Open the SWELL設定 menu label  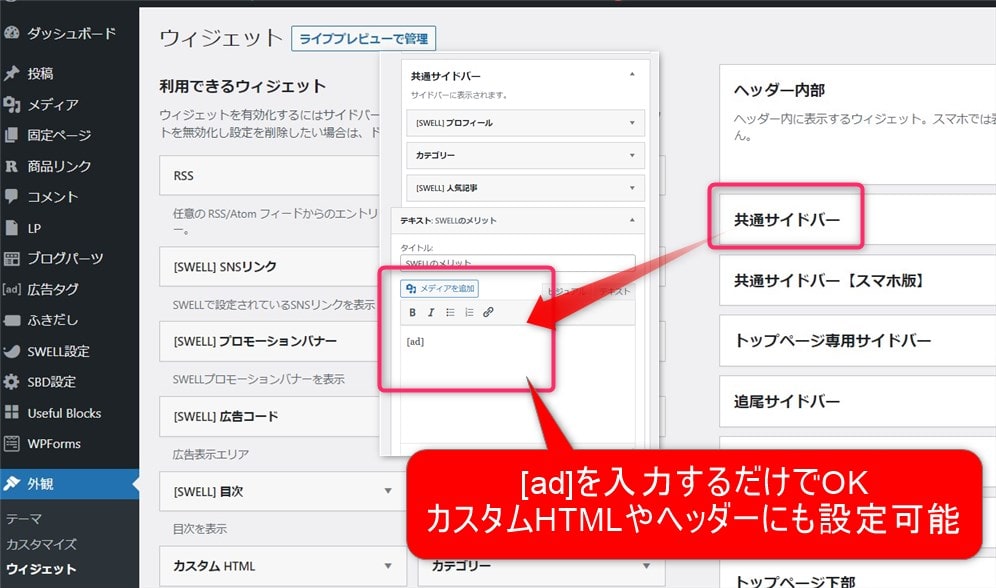tap(58, 351)
